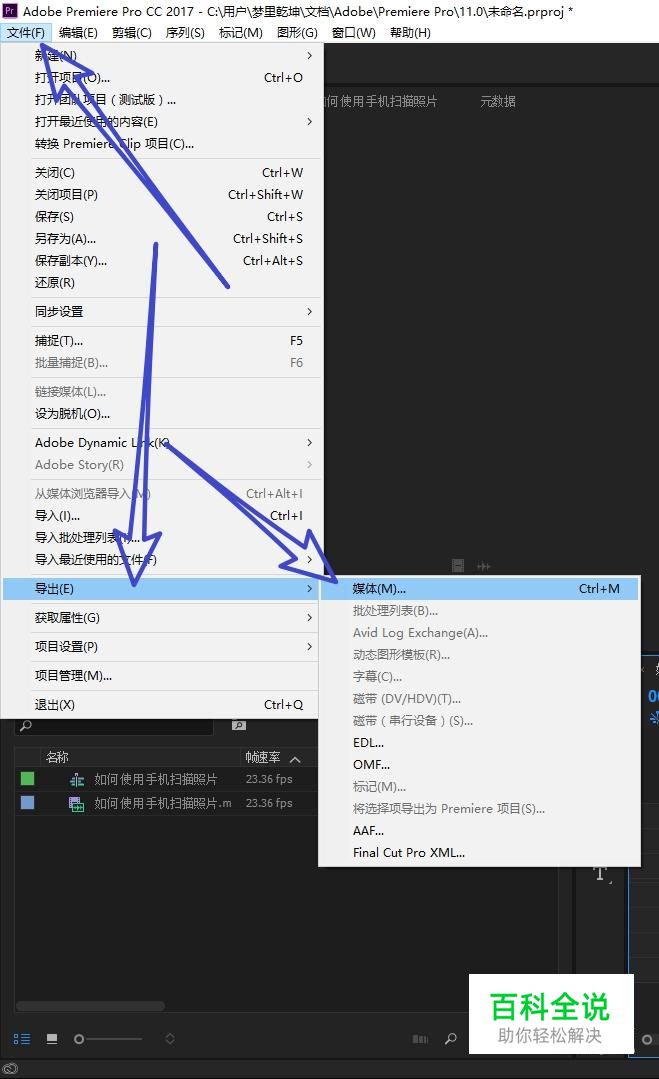Open the 剪辑(C) menu
659x1079 pixels.
(x=131, y=32)
